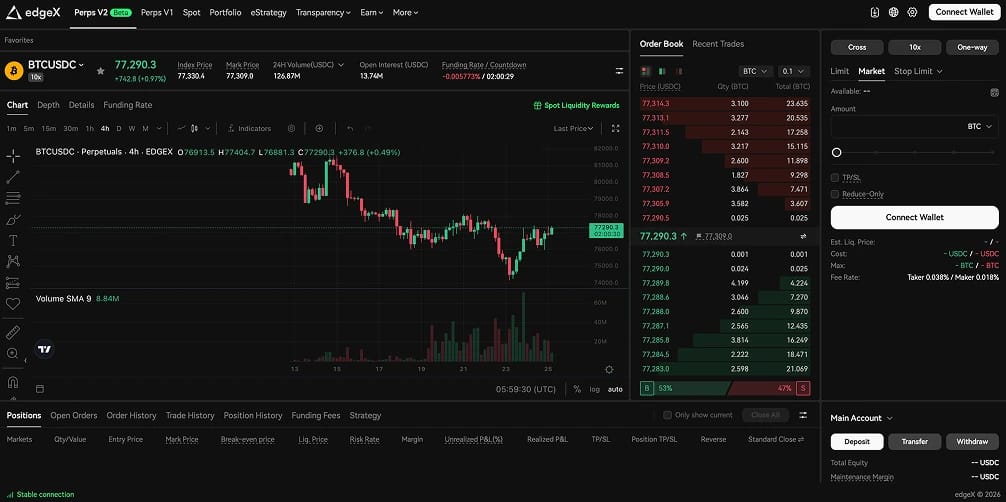Click the amount percentage slider handle

coord(836,153)
